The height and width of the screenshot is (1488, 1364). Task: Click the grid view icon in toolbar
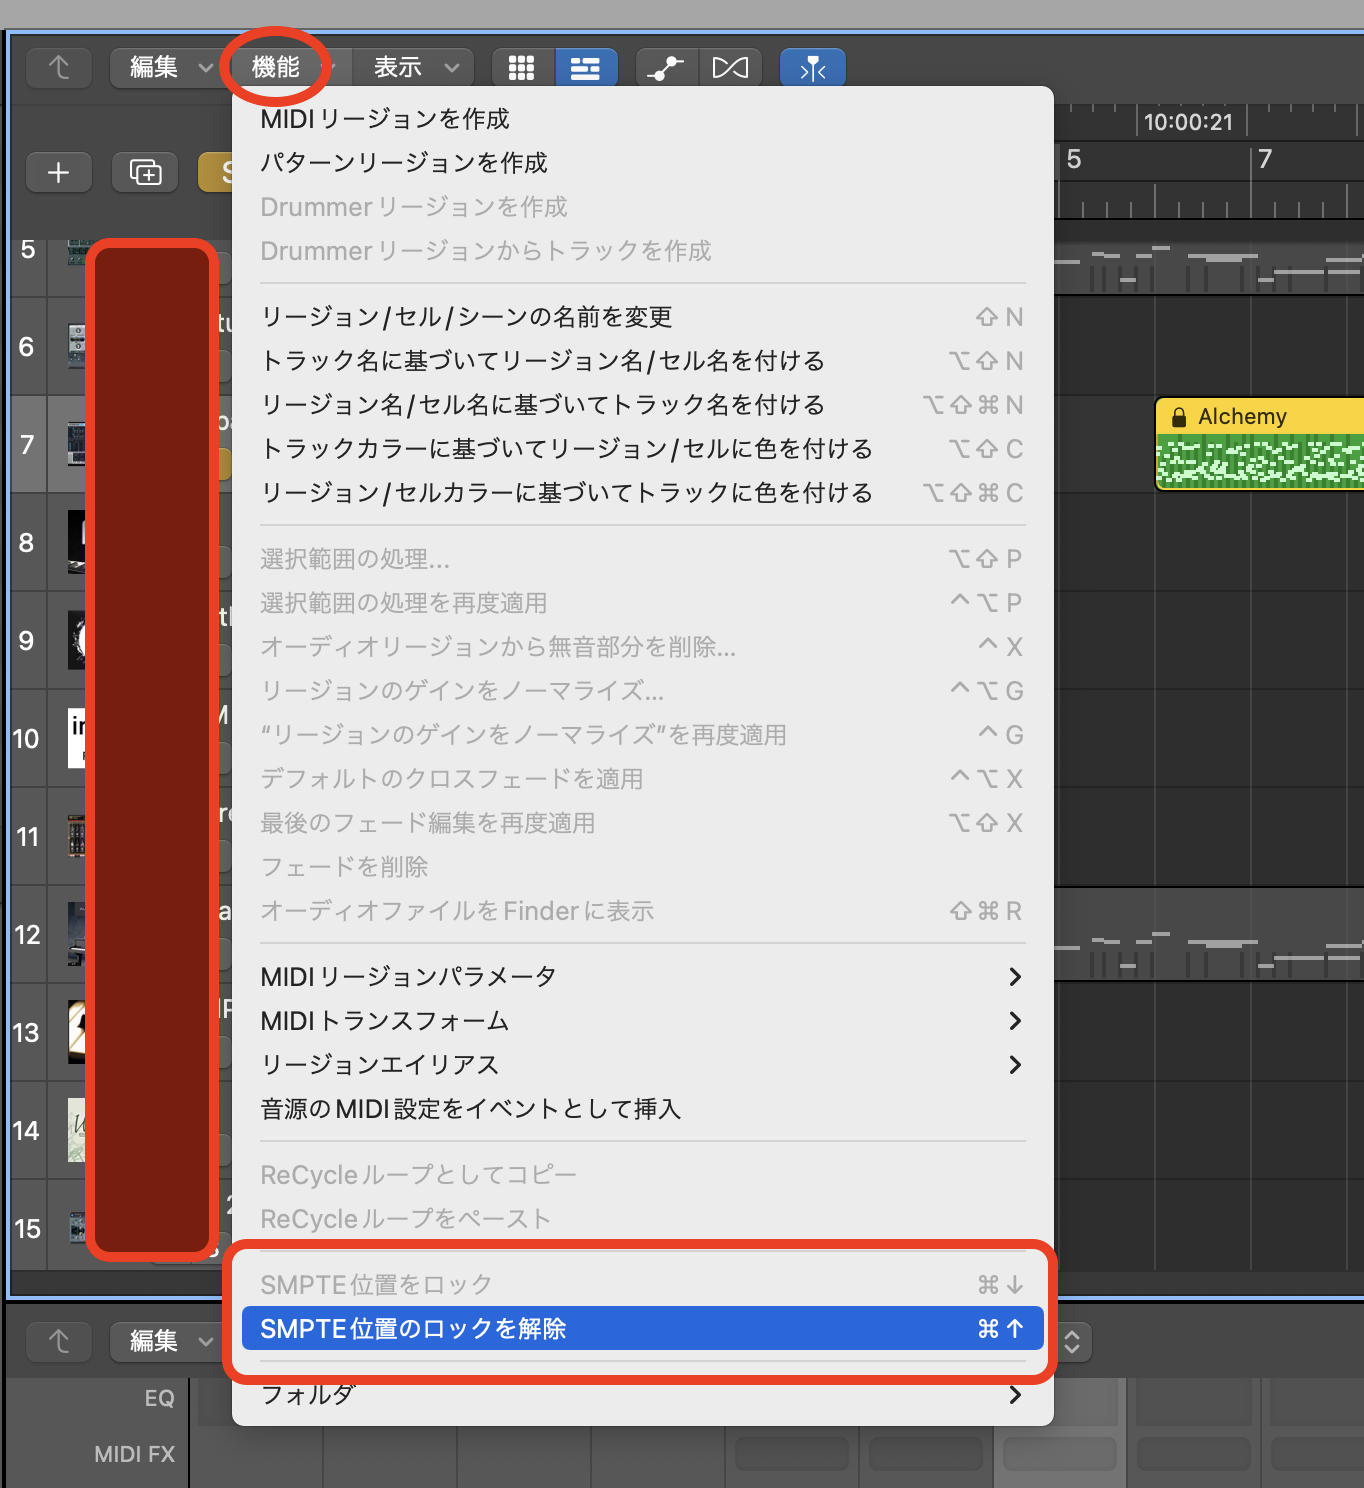click(x=521, y=68)
